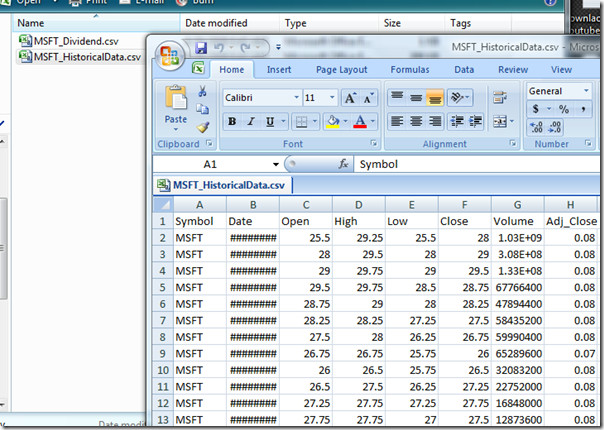Apply accounting dollar format
Image resolution: width=604 pixels, height=430 pixels.
(x=536, y=109)
